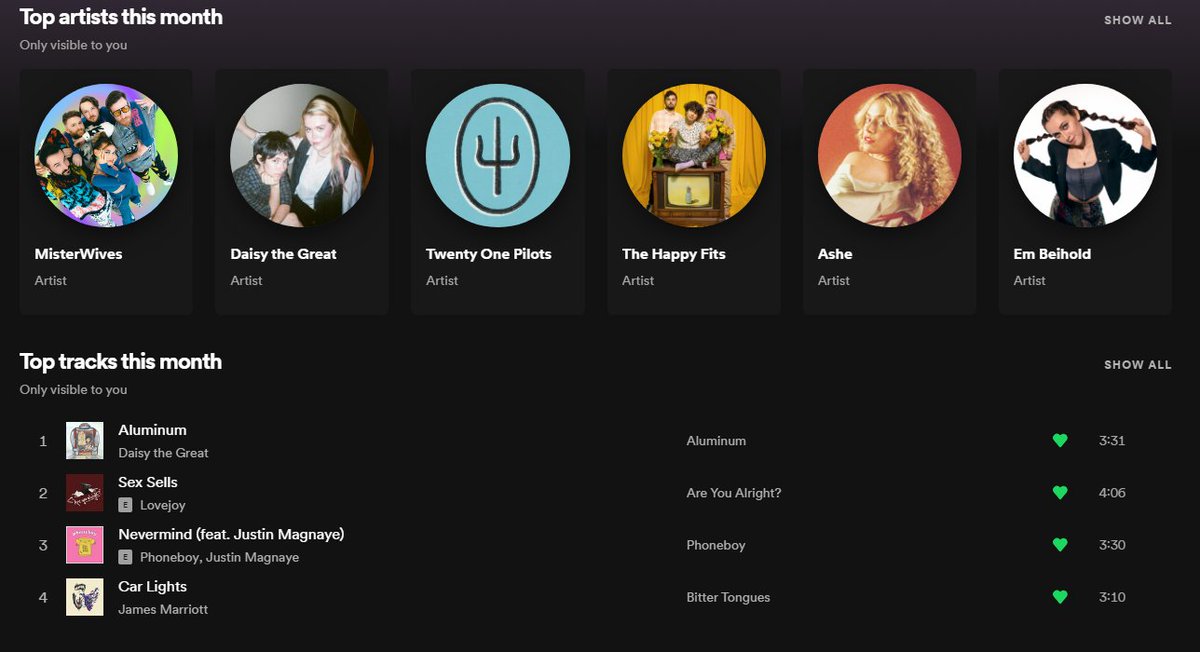Open the Aluminum album link

[x=716, y=441]
